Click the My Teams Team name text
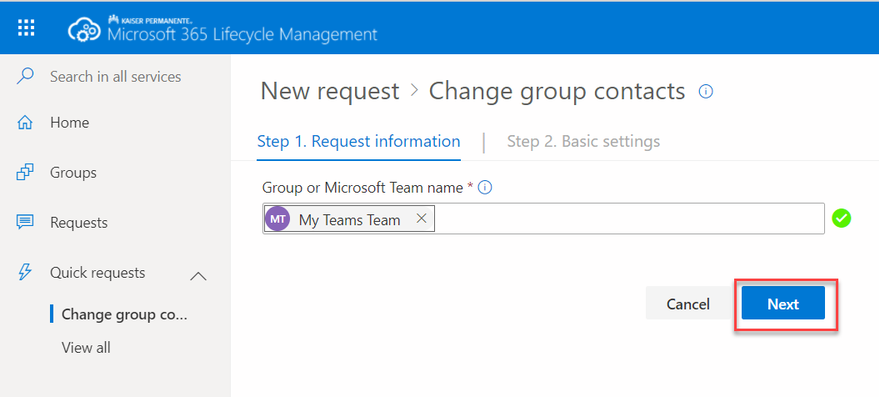 (x=349, y=220)
